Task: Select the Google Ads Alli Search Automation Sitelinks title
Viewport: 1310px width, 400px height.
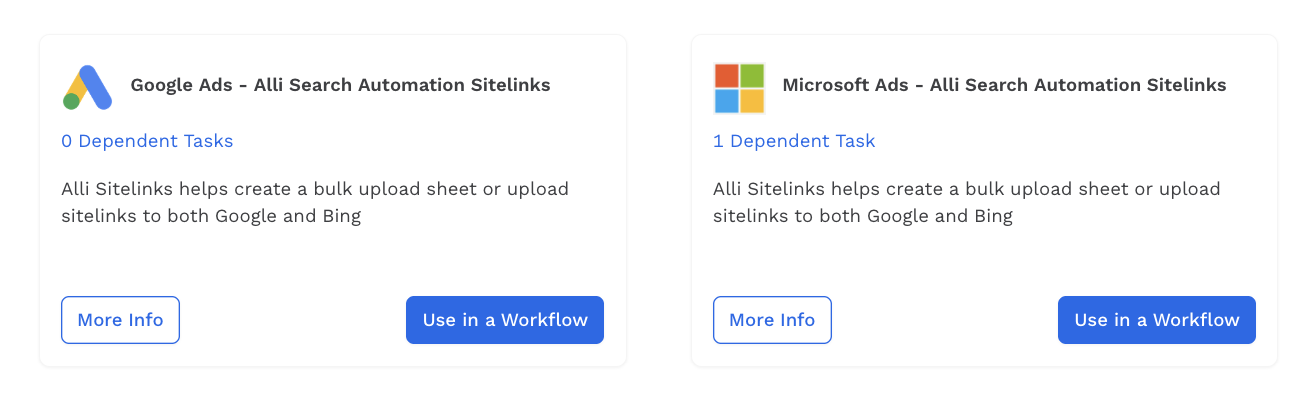Action: pos(340,85)
